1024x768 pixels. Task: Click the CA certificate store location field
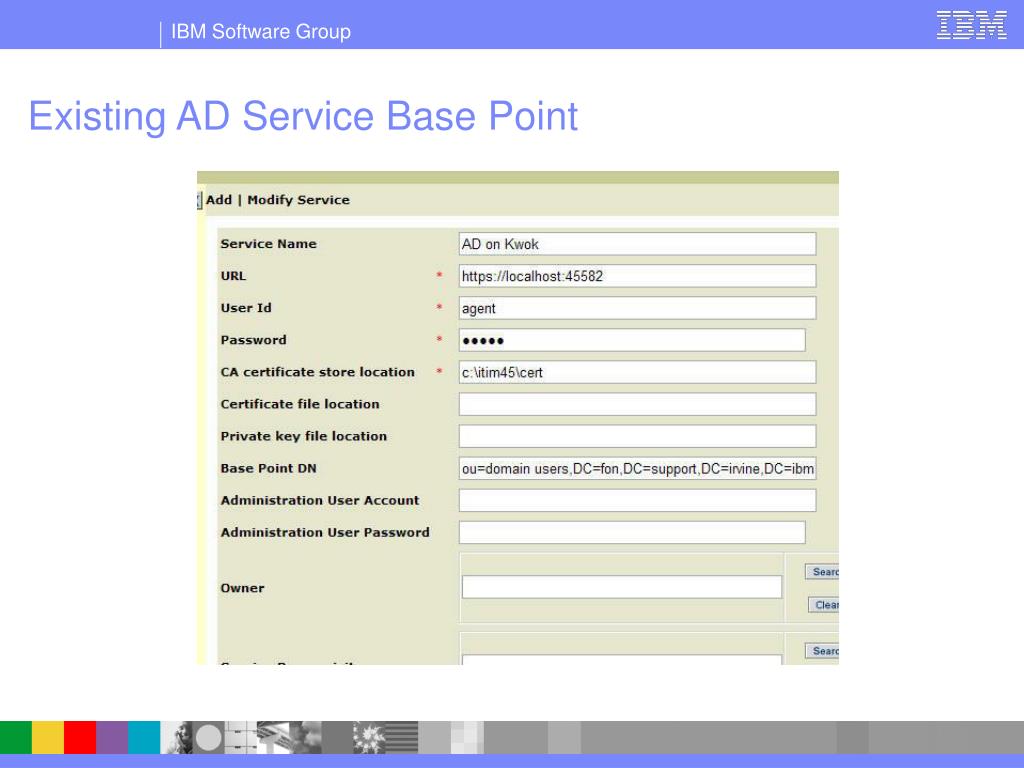[x=637, y=372]
